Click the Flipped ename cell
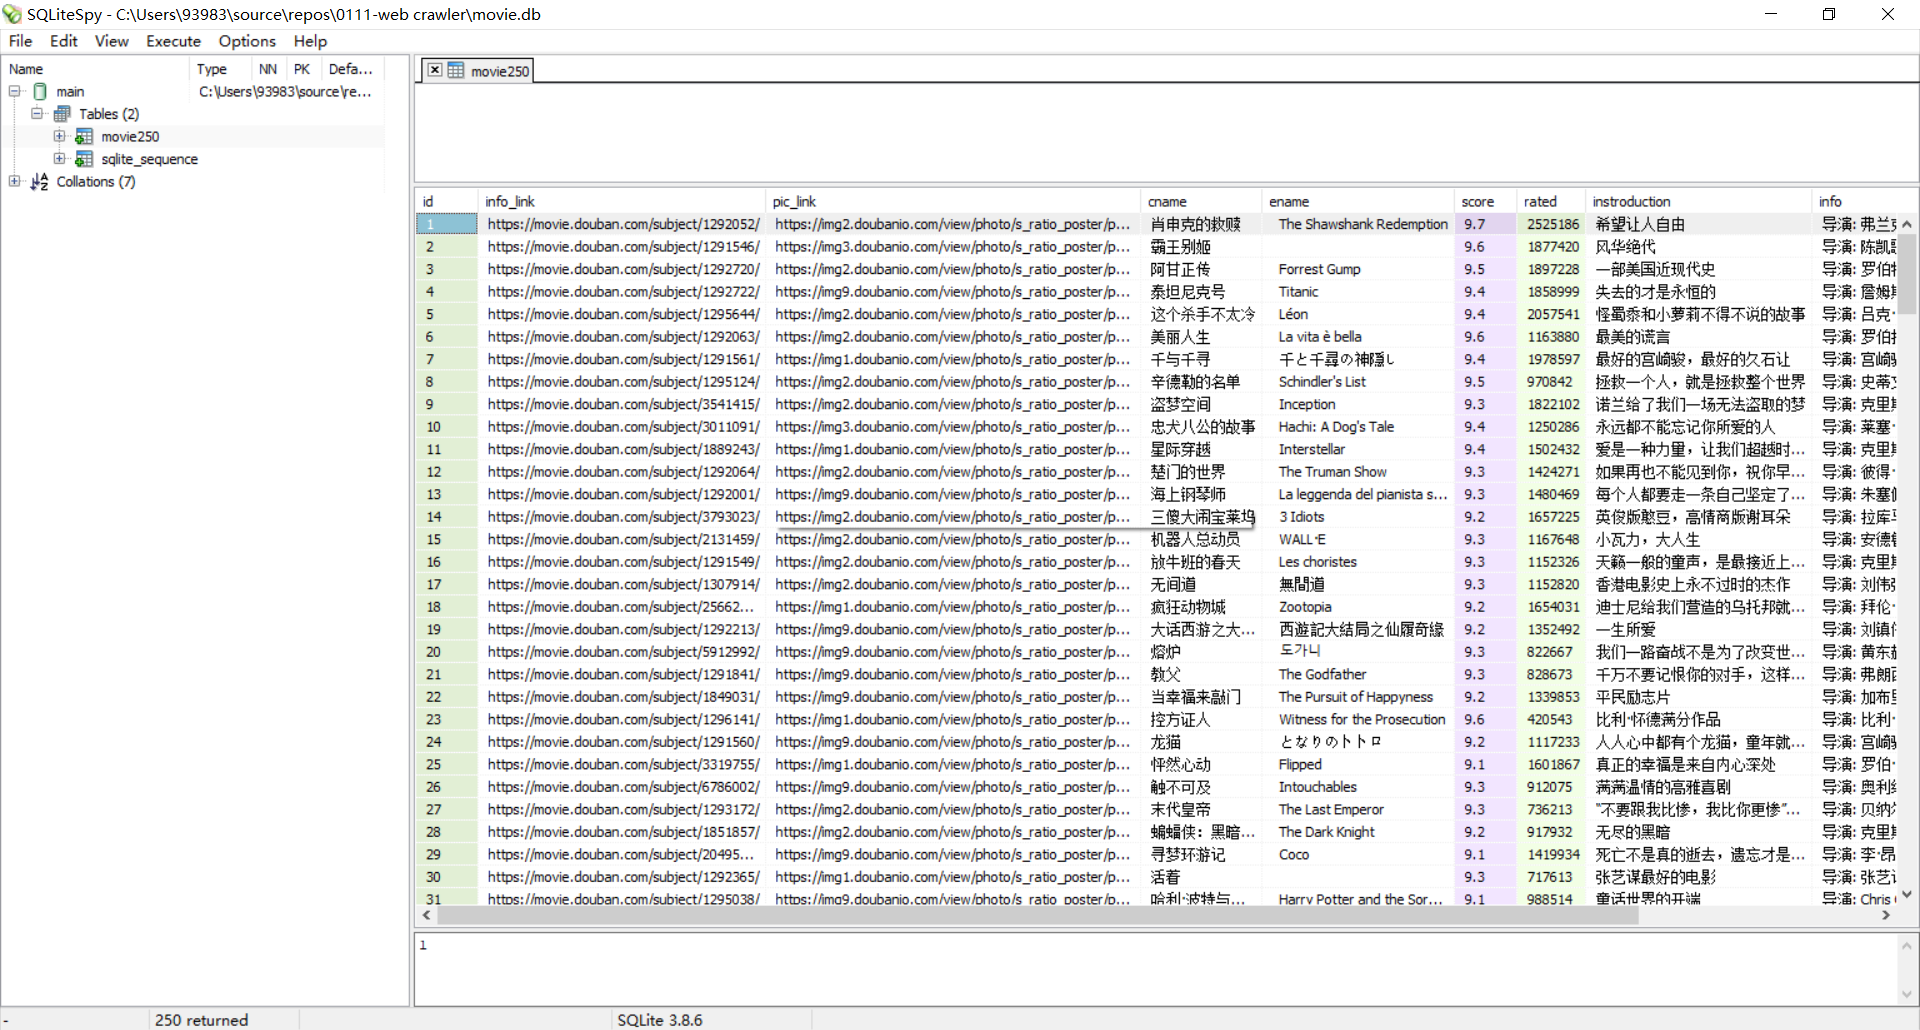 [1358, 764]
